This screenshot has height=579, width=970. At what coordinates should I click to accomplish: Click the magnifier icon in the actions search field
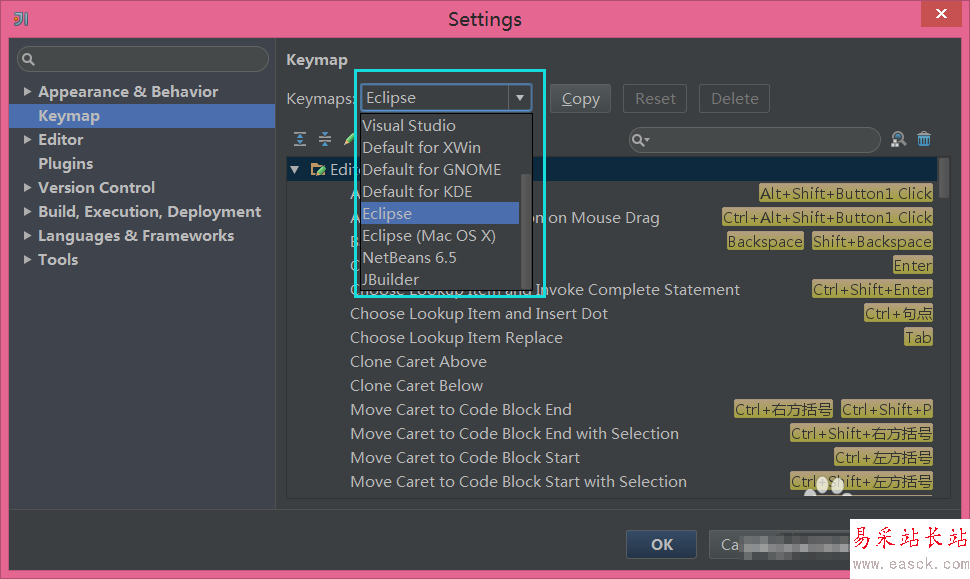640,140
